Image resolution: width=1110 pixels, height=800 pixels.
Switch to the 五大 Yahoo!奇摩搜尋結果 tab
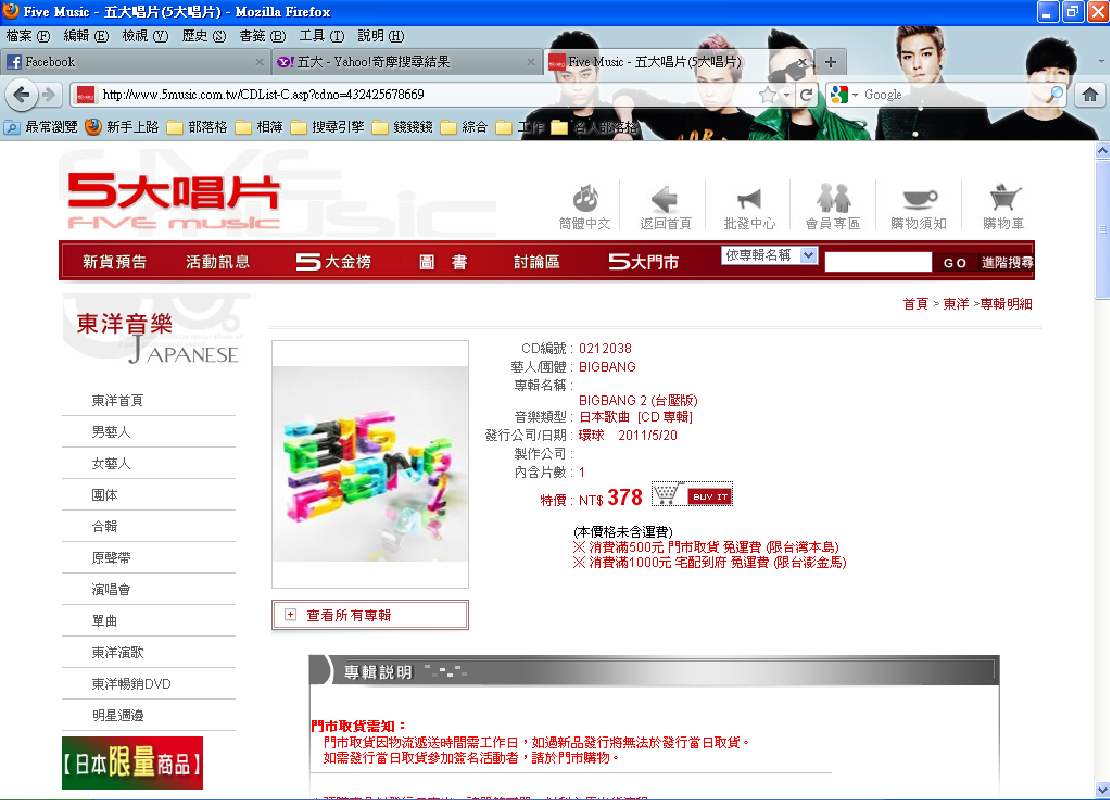(407, 62)
